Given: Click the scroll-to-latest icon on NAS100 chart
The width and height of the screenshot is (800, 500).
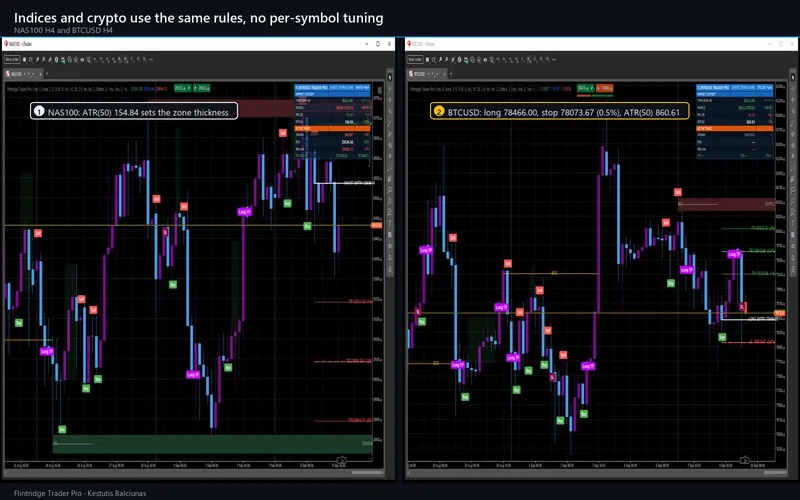Looking at the screenshot, I should coord(341,460).
